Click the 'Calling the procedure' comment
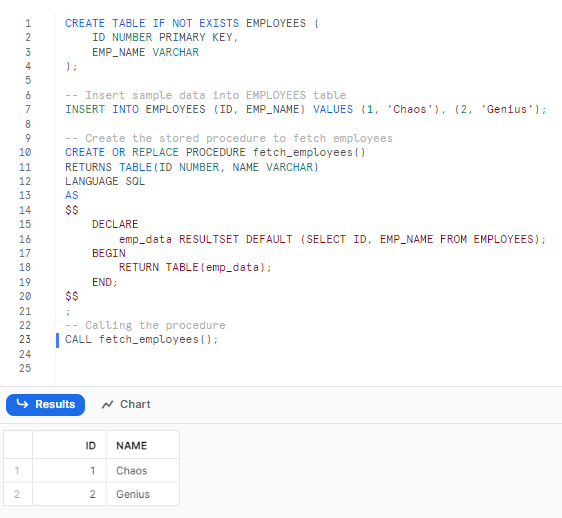This screenshot has height=518, width=562. pyautogui.click(x=145, y=325)
